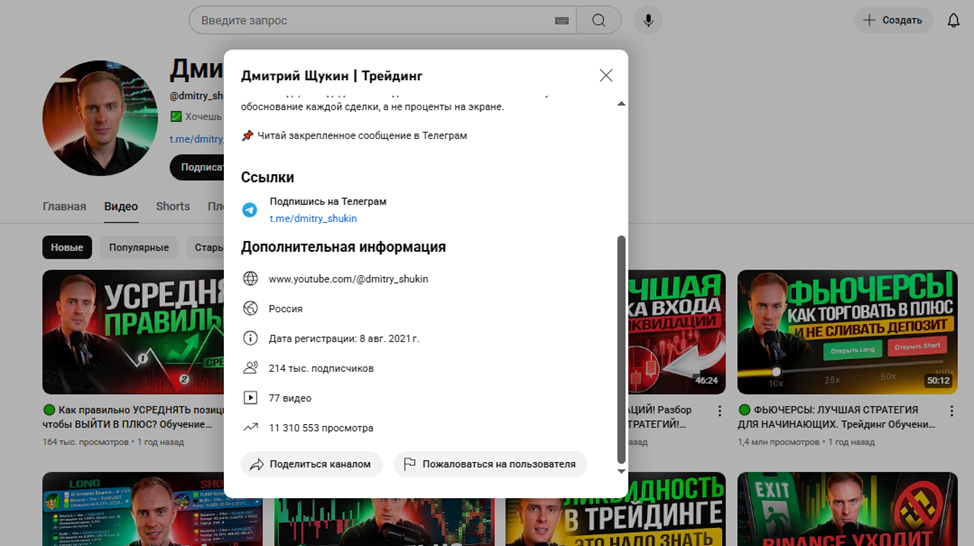Screen dimensions: 974x546
Task: Close the channel info dialog
Action: tap(606, 76)
